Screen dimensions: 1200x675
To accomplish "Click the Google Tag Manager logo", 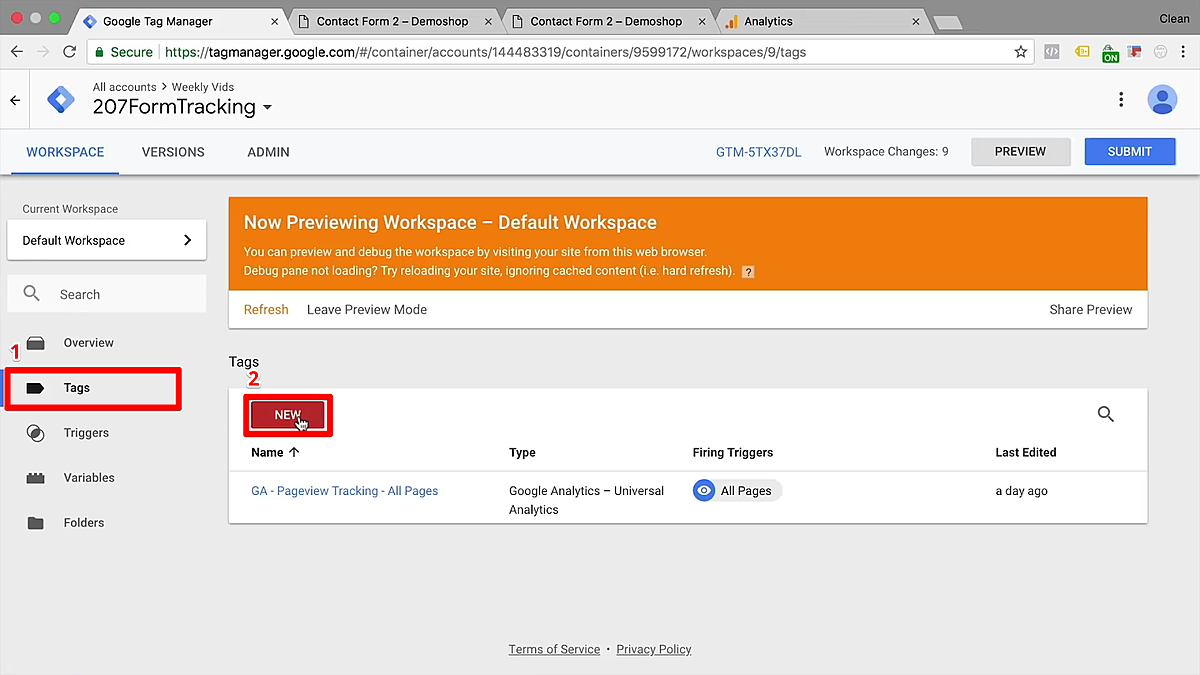I will point(61,100).
